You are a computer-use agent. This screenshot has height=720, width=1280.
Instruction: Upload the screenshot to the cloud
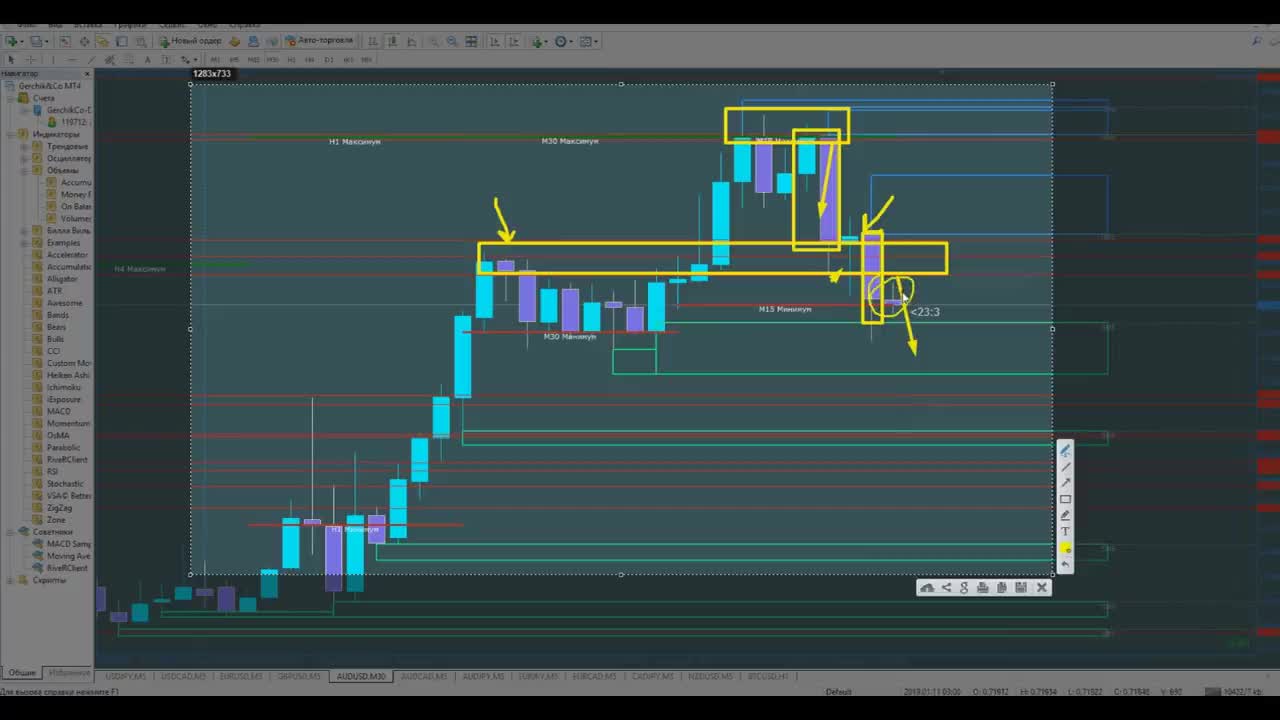tap(927, 588)
